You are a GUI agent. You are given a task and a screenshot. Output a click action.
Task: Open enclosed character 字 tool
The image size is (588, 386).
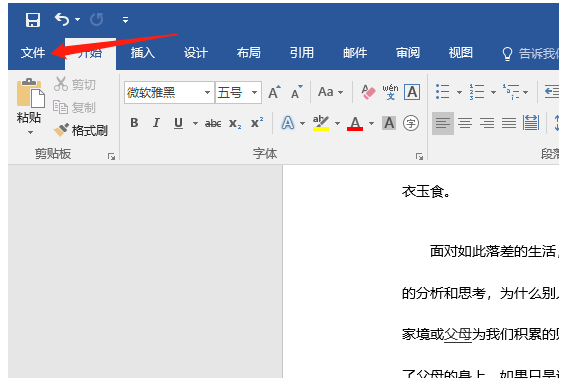point(411,123)
